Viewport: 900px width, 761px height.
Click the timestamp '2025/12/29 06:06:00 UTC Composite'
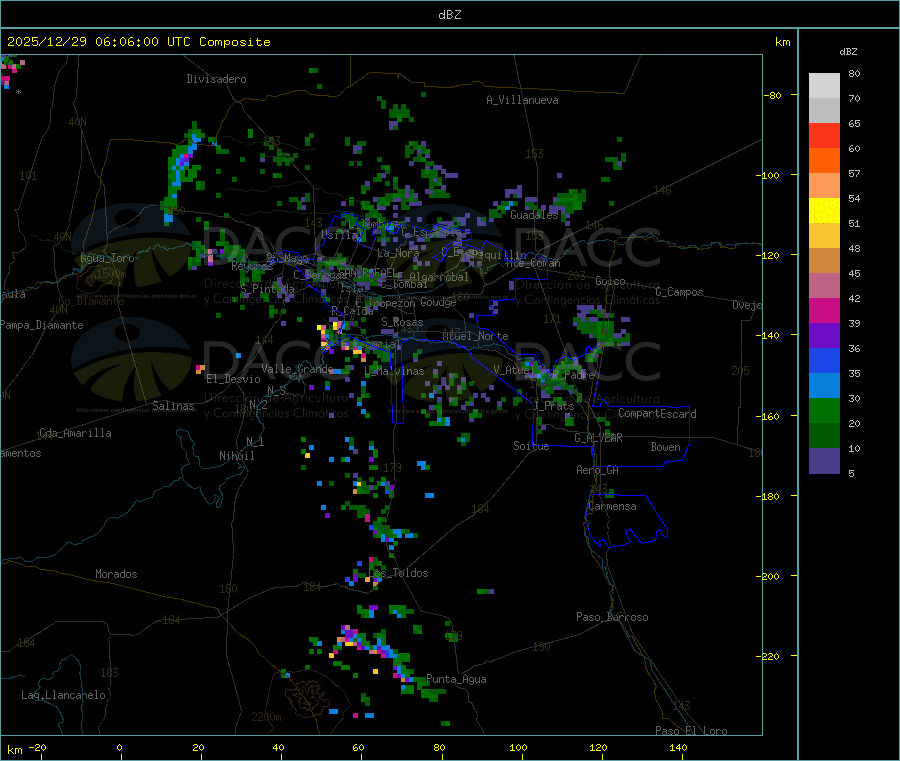[138, 42]
